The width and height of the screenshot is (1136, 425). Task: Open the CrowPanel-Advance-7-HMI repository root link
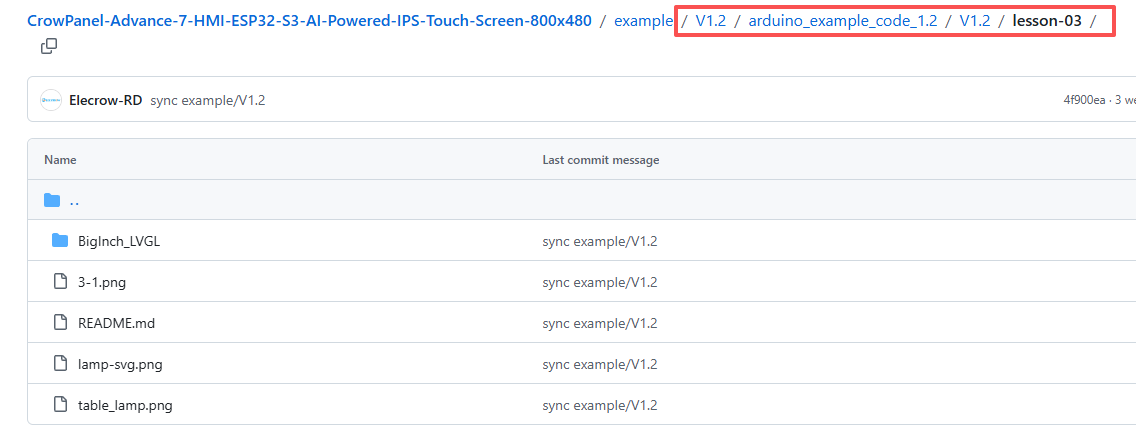tap(309, 20)
